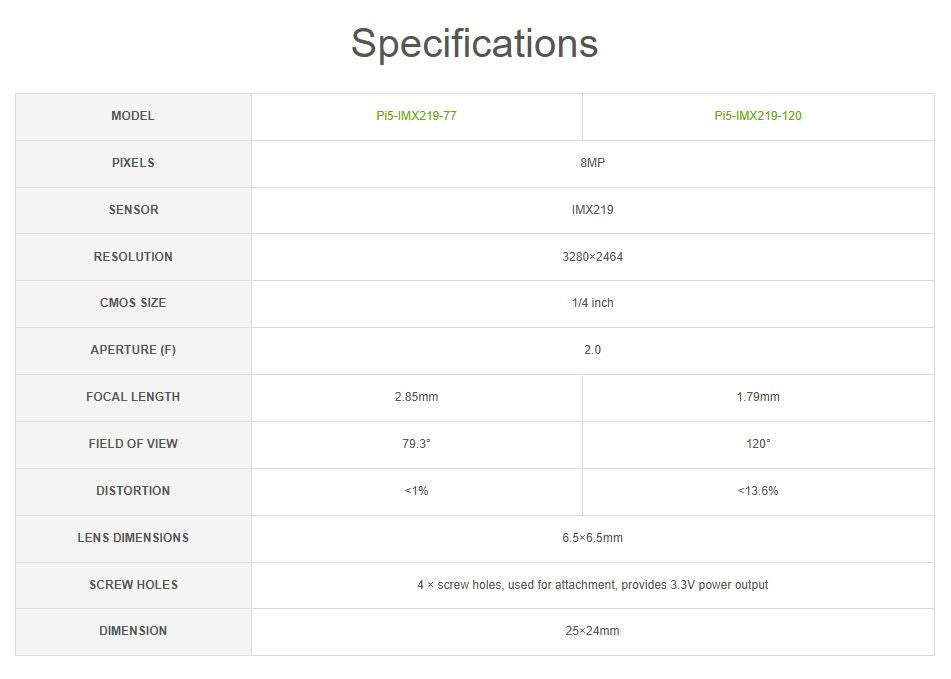
Task: Open the Pi5-IMX219-77 model link
Action: click(416, 116)
